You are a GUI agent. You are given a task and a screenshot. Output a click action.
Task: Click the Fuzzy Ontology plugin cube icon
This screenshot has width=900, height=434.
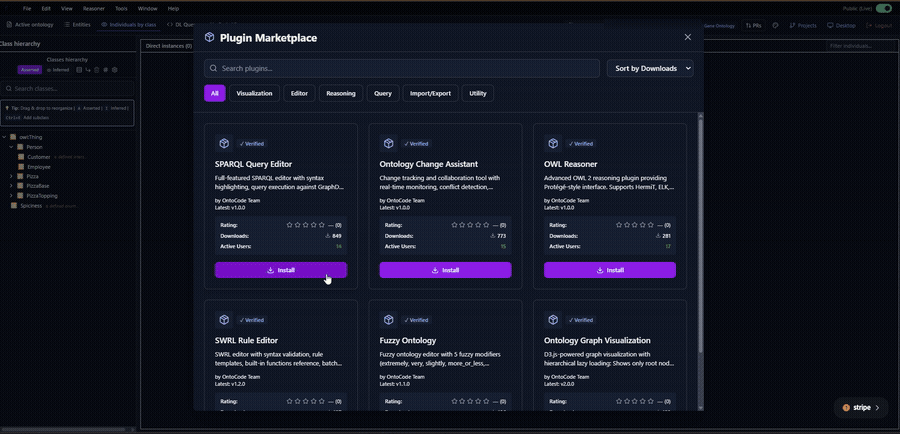(389, 320)
